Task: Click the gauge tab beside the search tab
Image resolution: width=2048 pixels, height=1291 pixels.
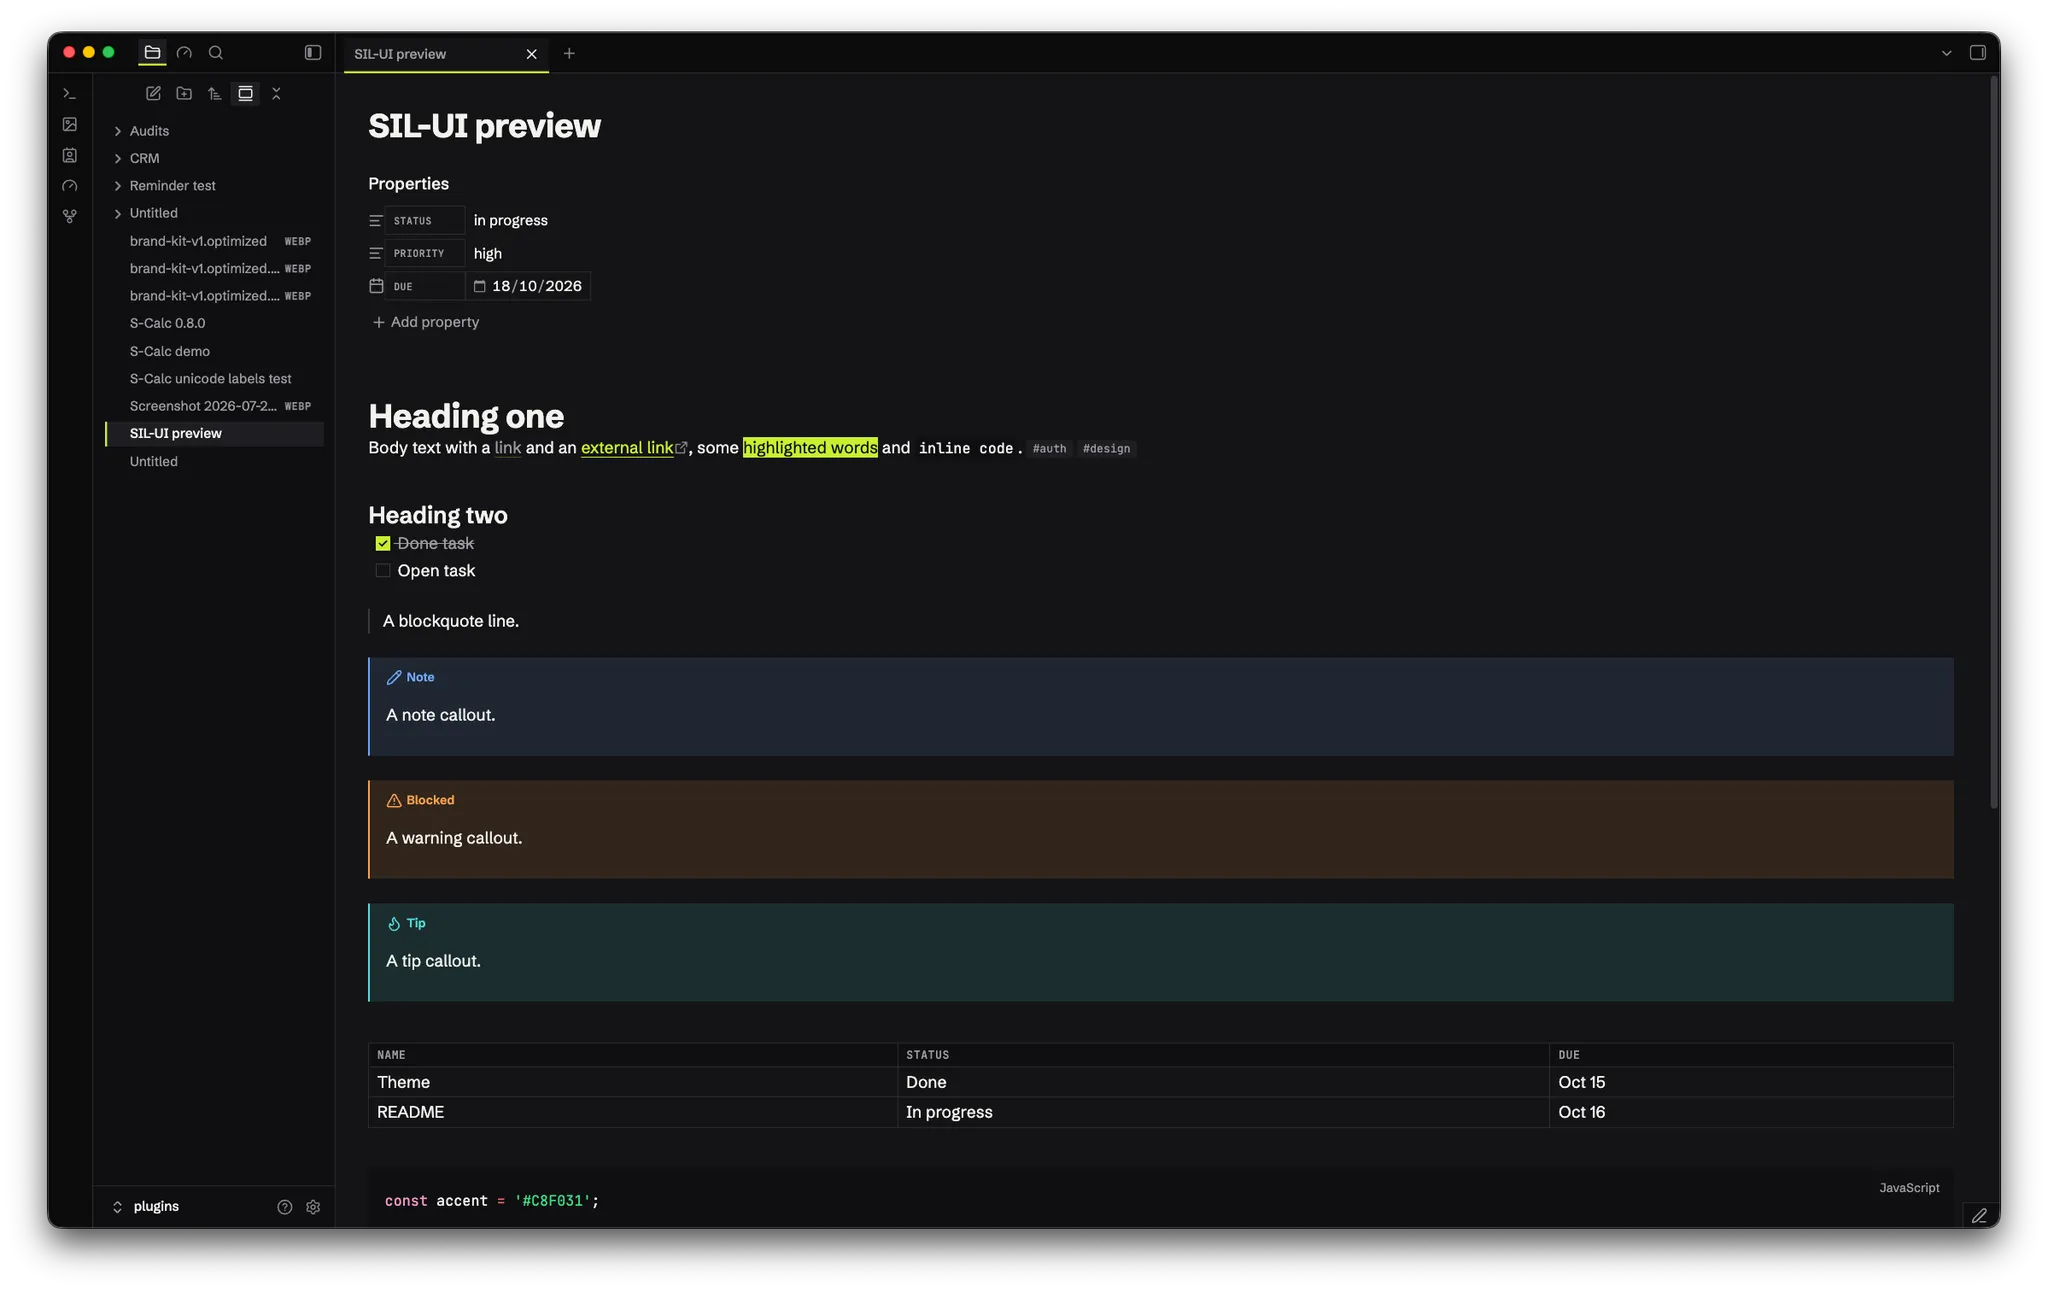Action: (184, 53)
